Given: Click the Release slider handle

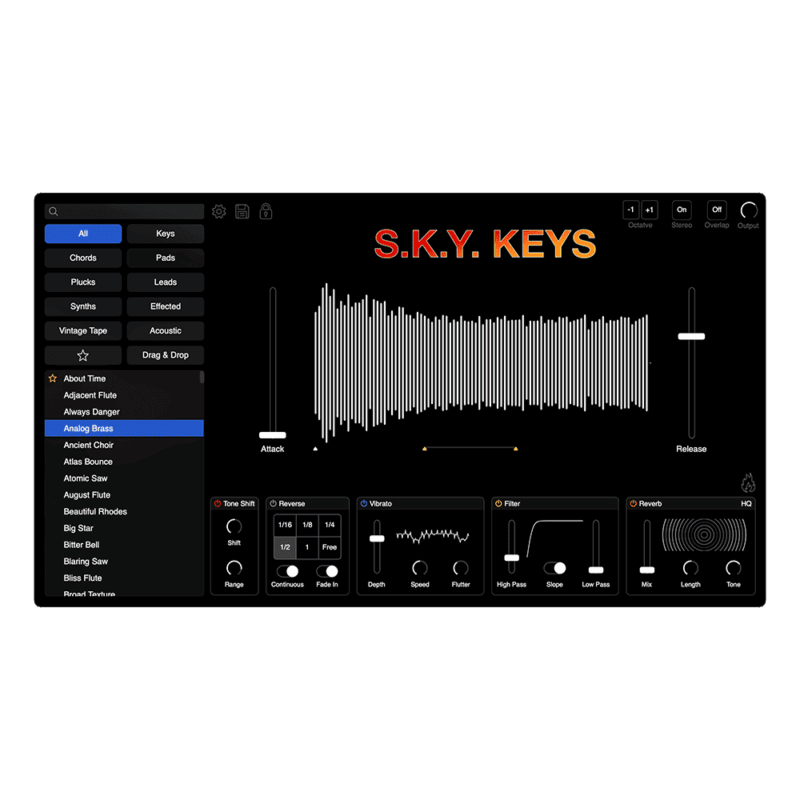Looking at the screenshot, I should (691, 336).
